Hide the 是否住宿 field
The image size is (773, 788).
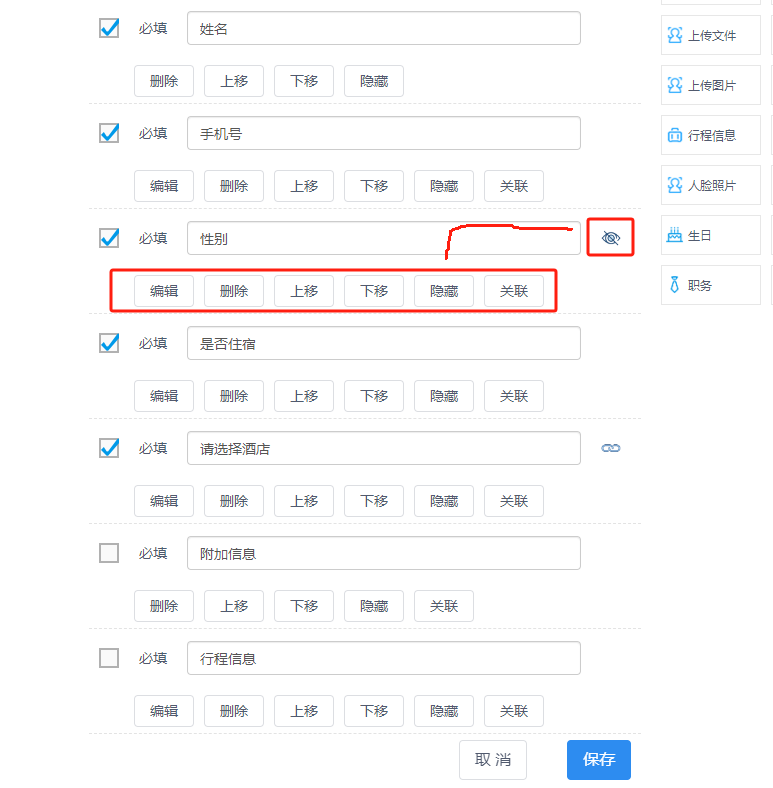tap(444, 396)
